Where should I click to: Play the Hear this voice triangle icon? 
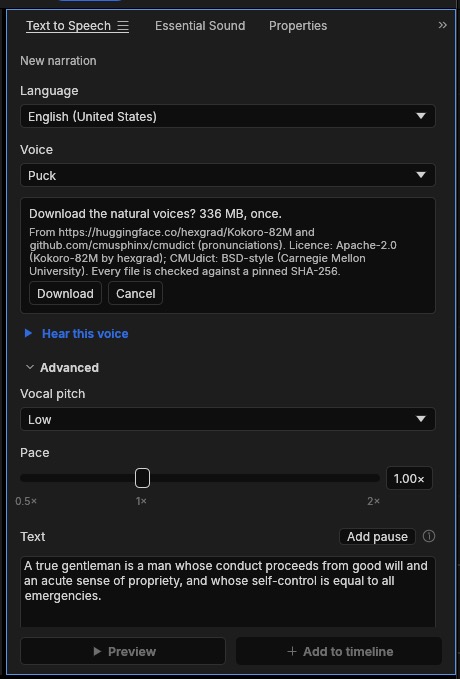[x=28, y=333]
